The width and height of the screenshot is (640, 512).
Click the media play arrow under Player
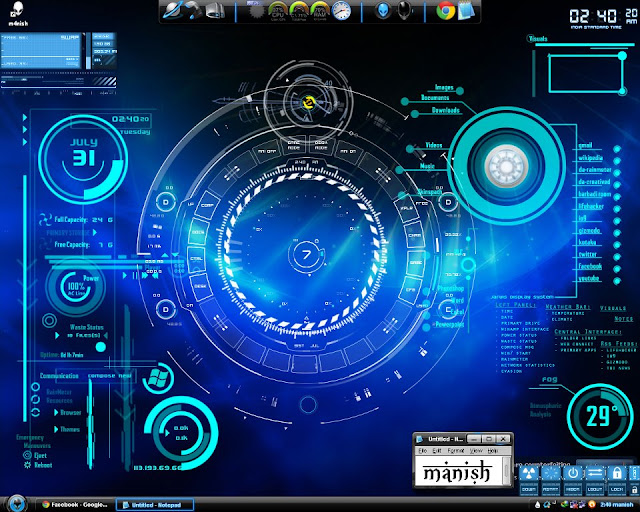pos(125,276)
